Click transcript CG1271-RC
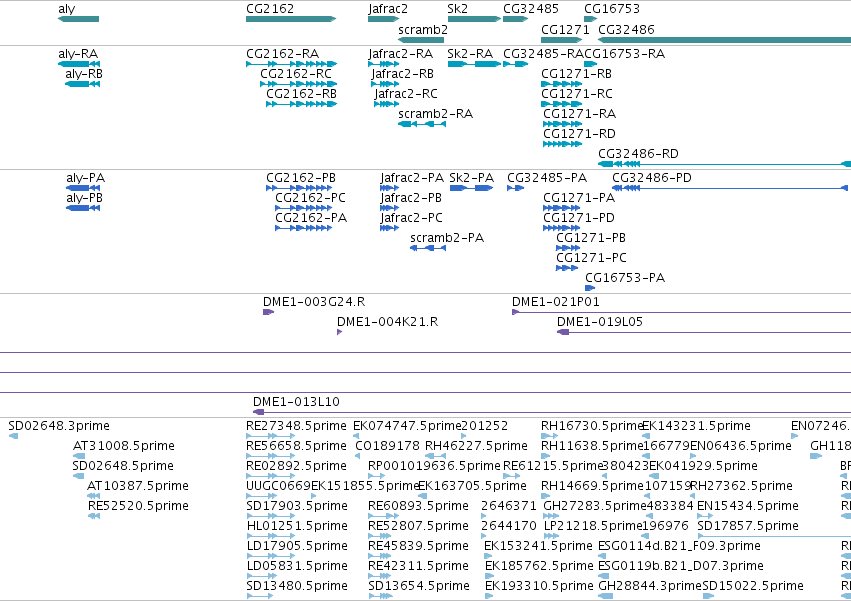Viewport: 851px width, 601px height. pos(576,94)
